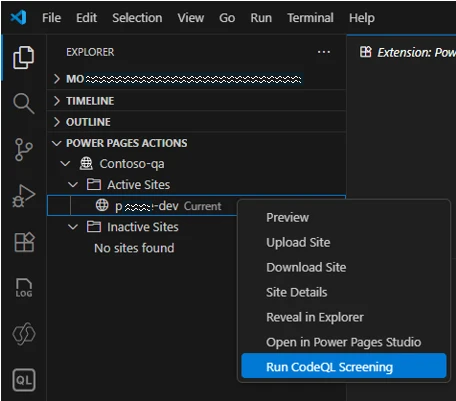Viewport: 456px width, 401px height.
Task: Open the LOG viewer icon in activity bar
Action: (24, 288)
